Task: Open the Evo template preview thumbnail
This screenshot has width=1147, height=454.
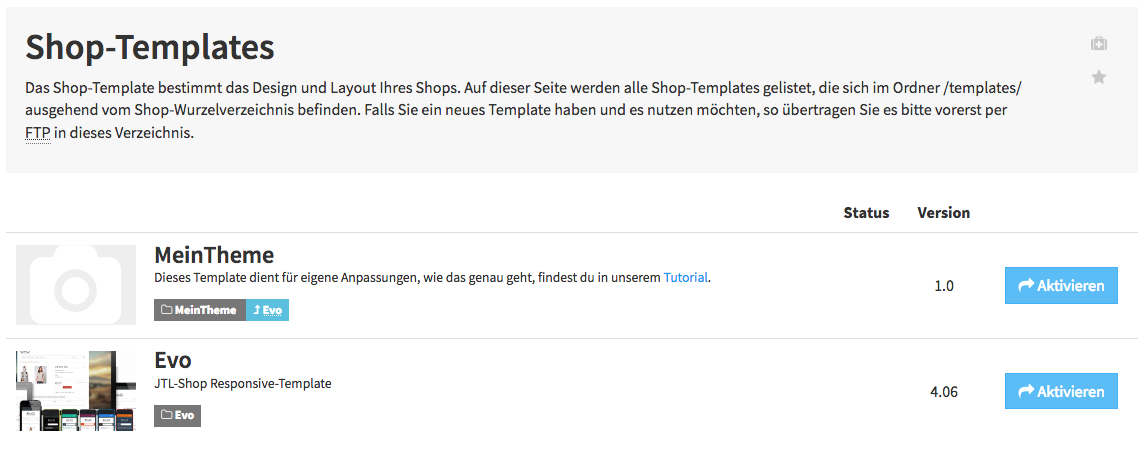Action: tap(76, 391)
